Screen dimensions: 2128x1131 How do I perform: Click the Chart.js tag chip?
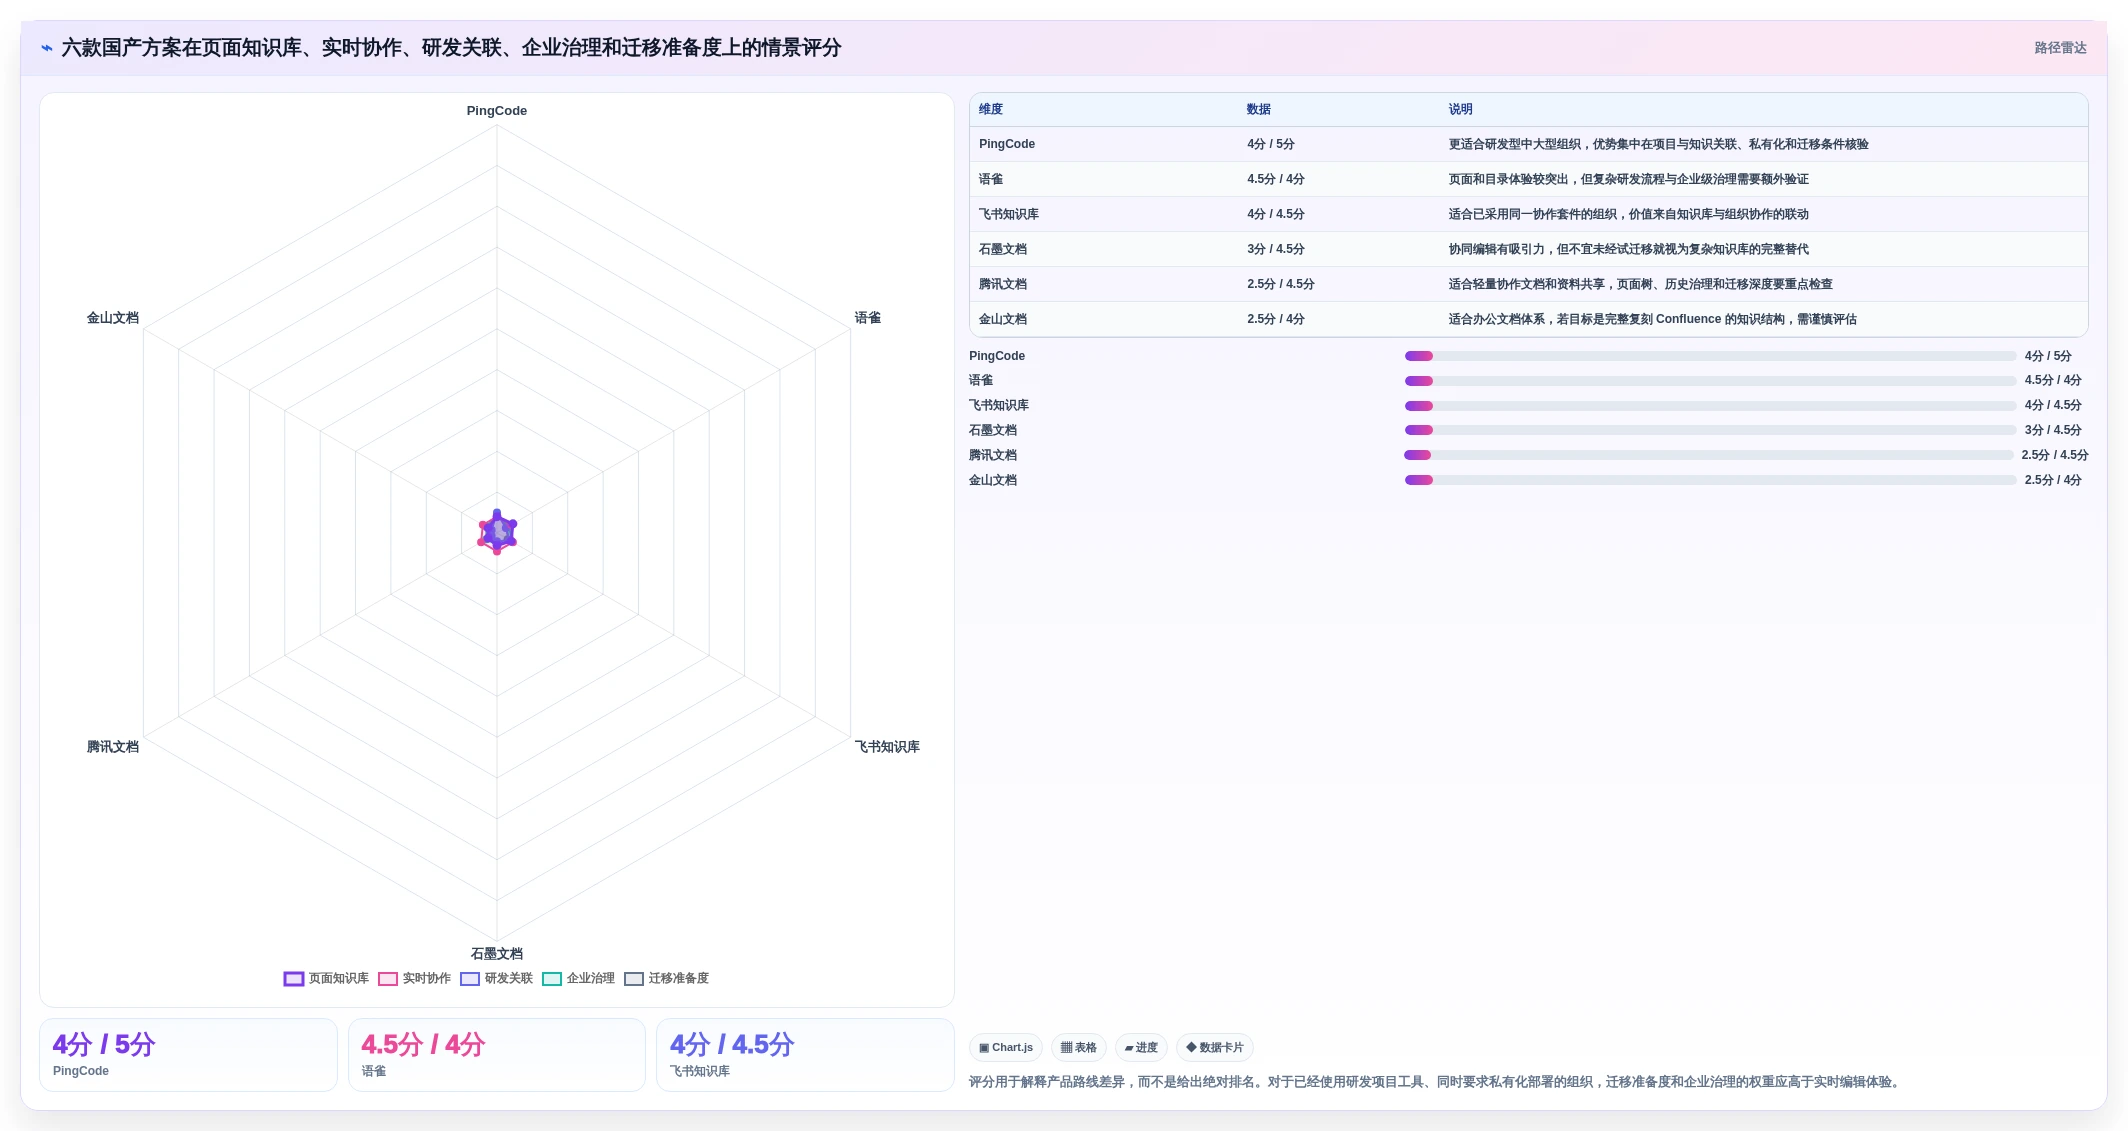1006,1047
